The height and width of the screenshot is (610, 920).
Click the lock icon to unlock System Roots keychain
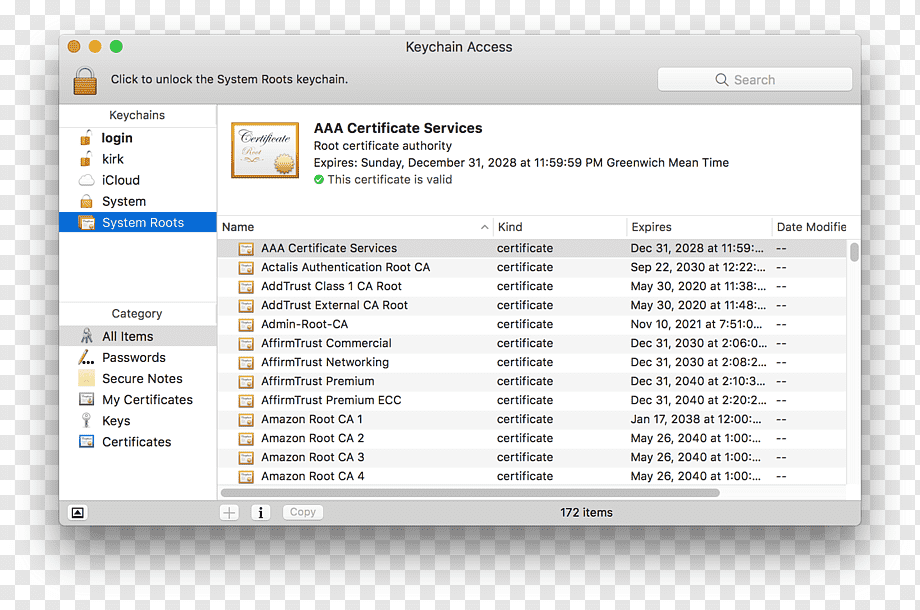point(85,80)
